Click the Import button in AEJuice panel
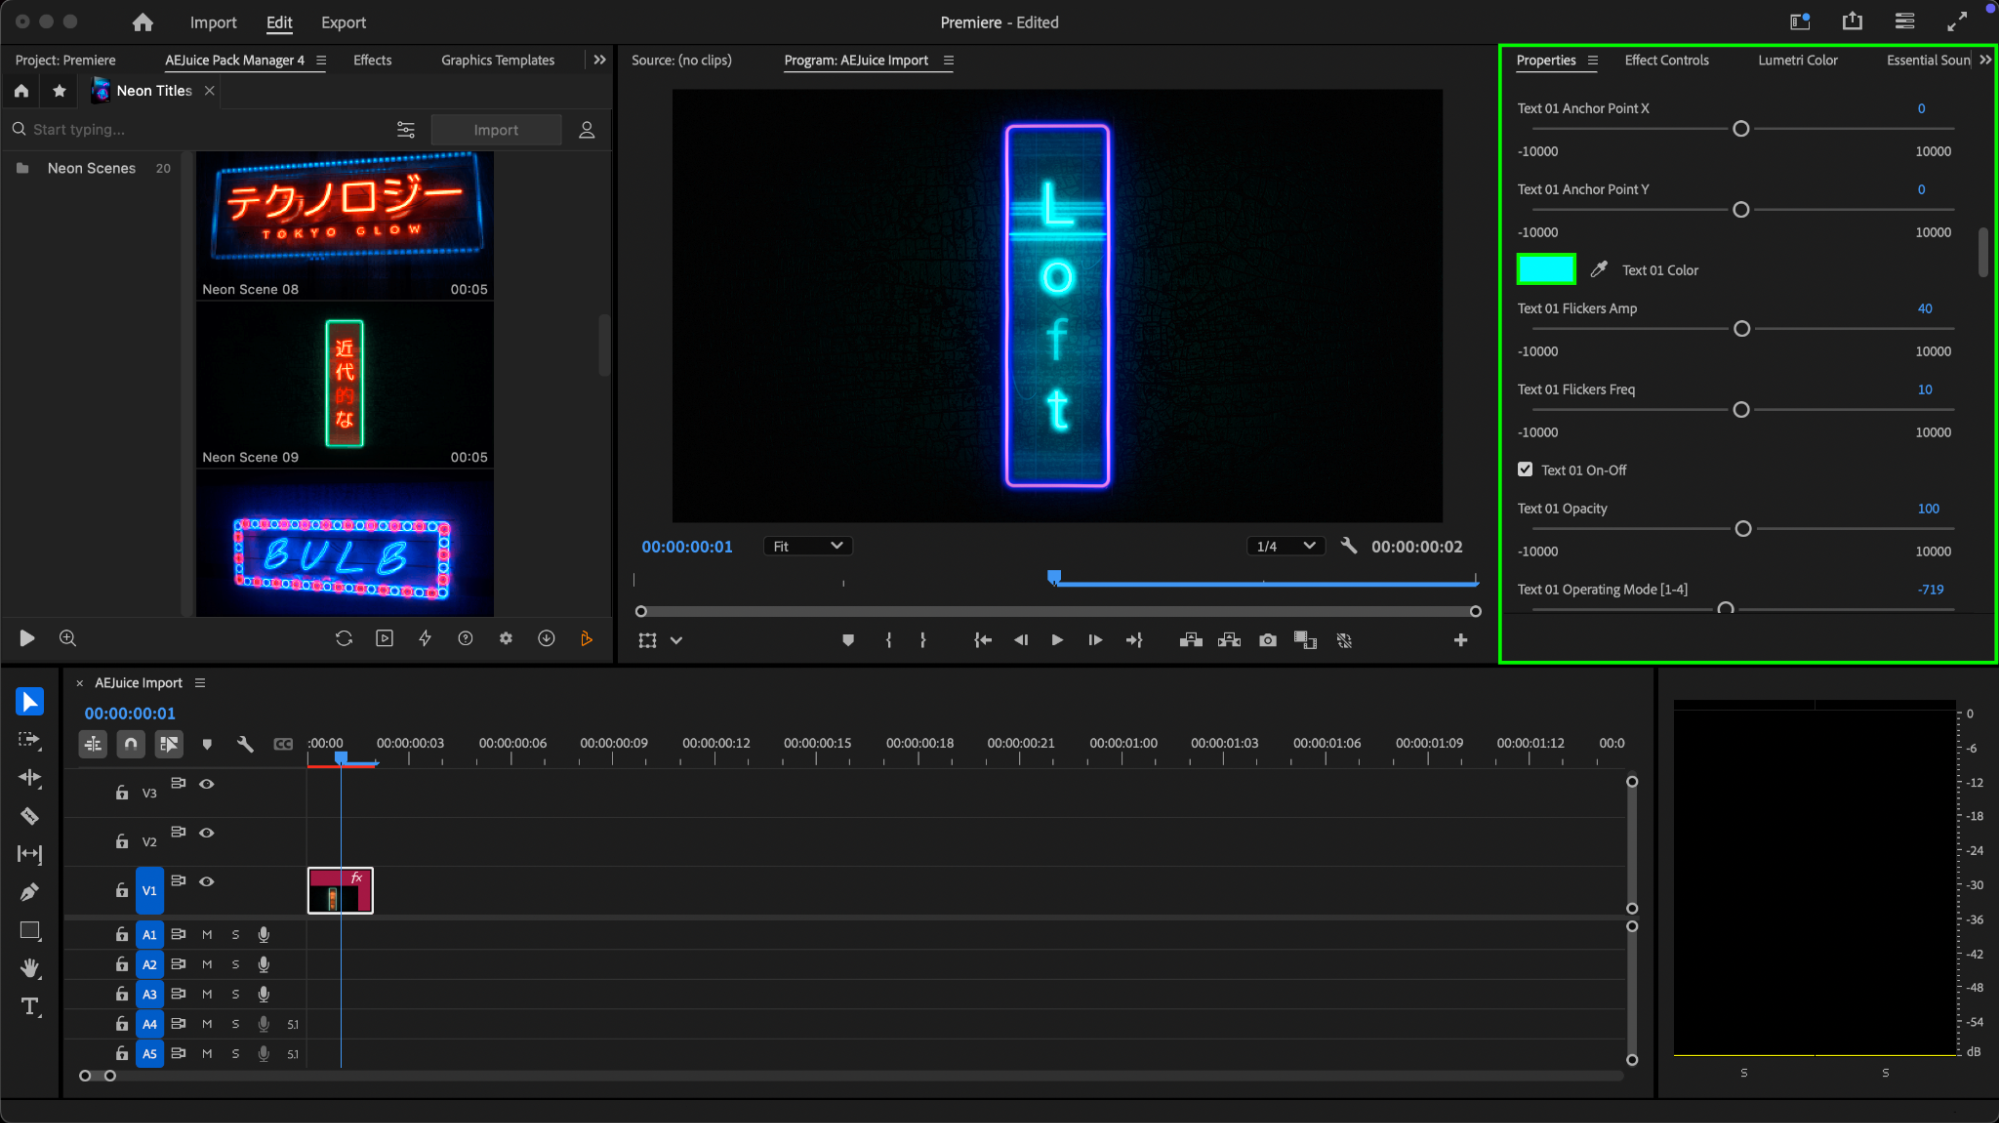This screenshot has width=1999, height=1124. pos(495,130)
